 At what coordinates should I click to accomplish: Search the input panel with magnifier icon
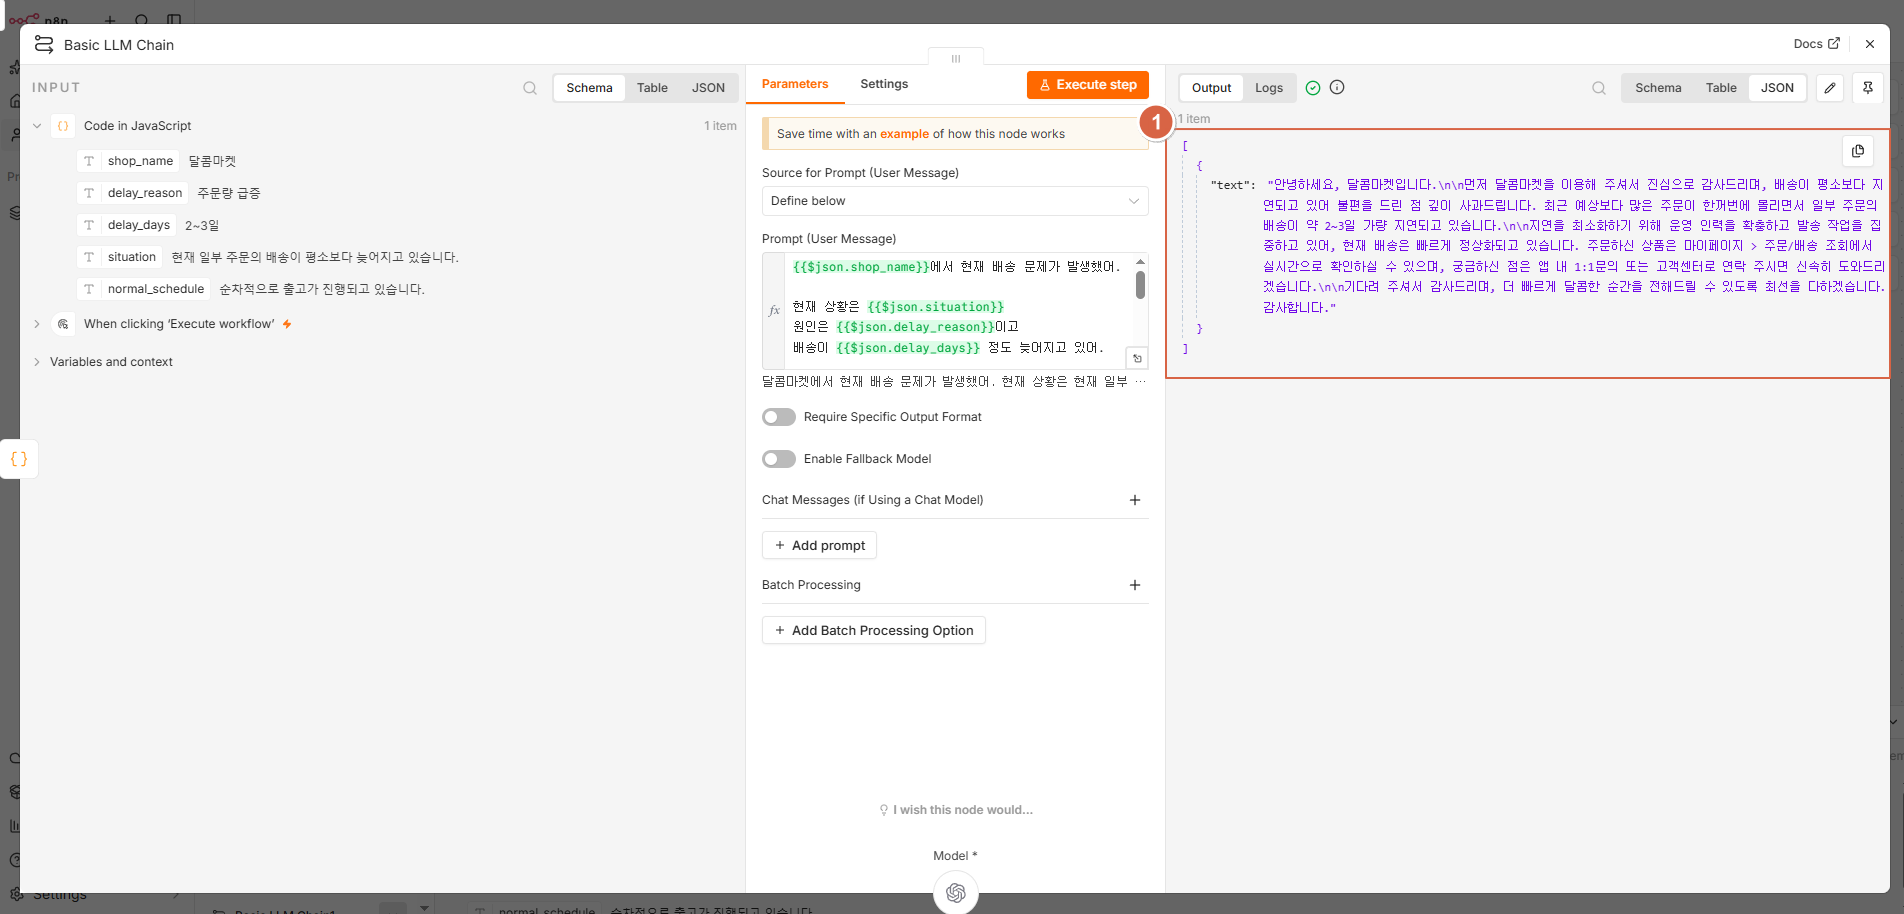pyautogui.click(x=530, y=88)
